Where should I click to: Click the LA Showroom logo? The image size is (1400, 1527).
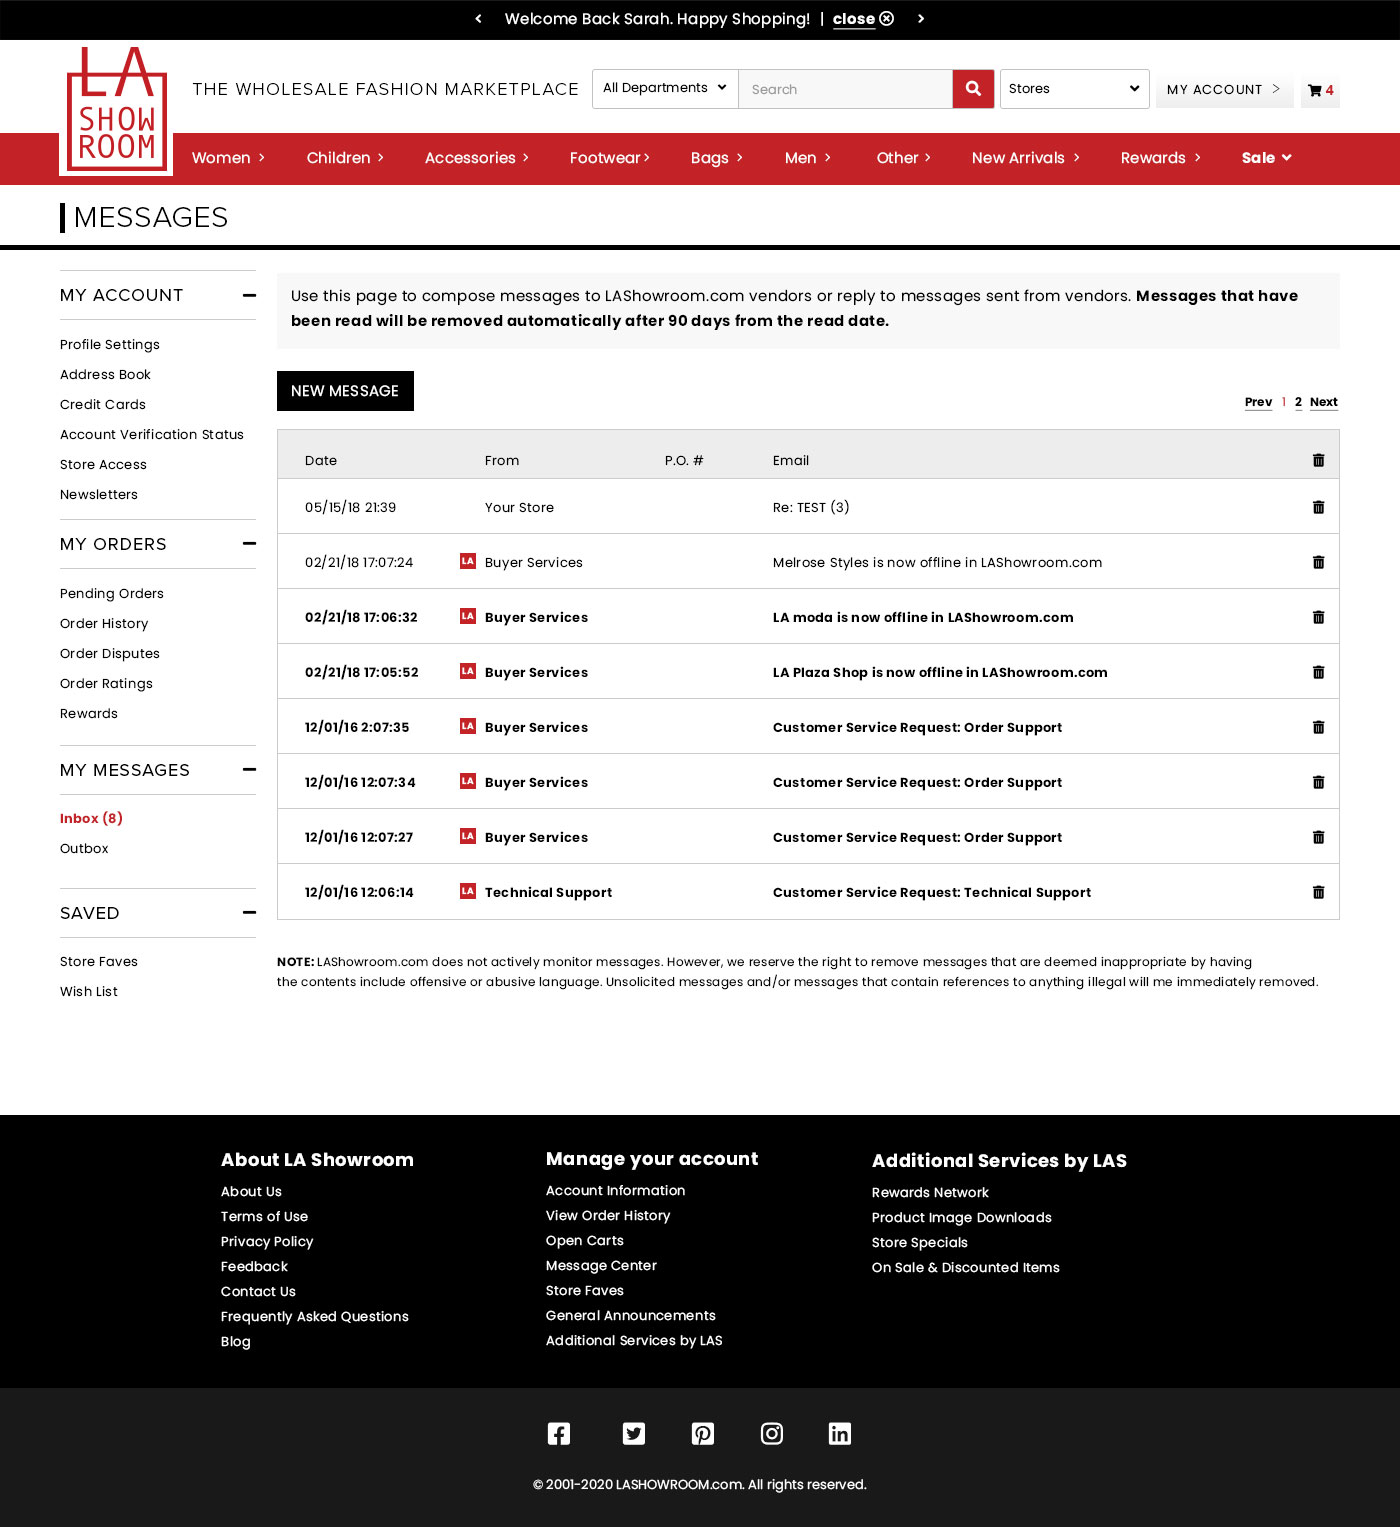(x=116, y=110)
